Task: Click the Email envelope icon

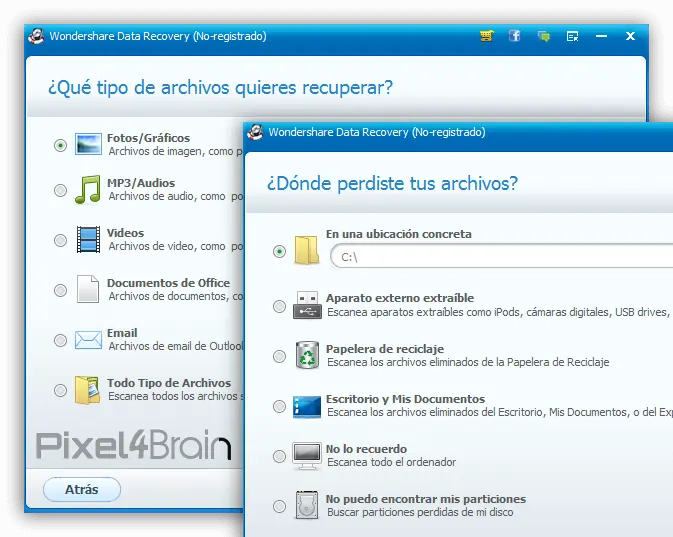Action: (88, 340)
